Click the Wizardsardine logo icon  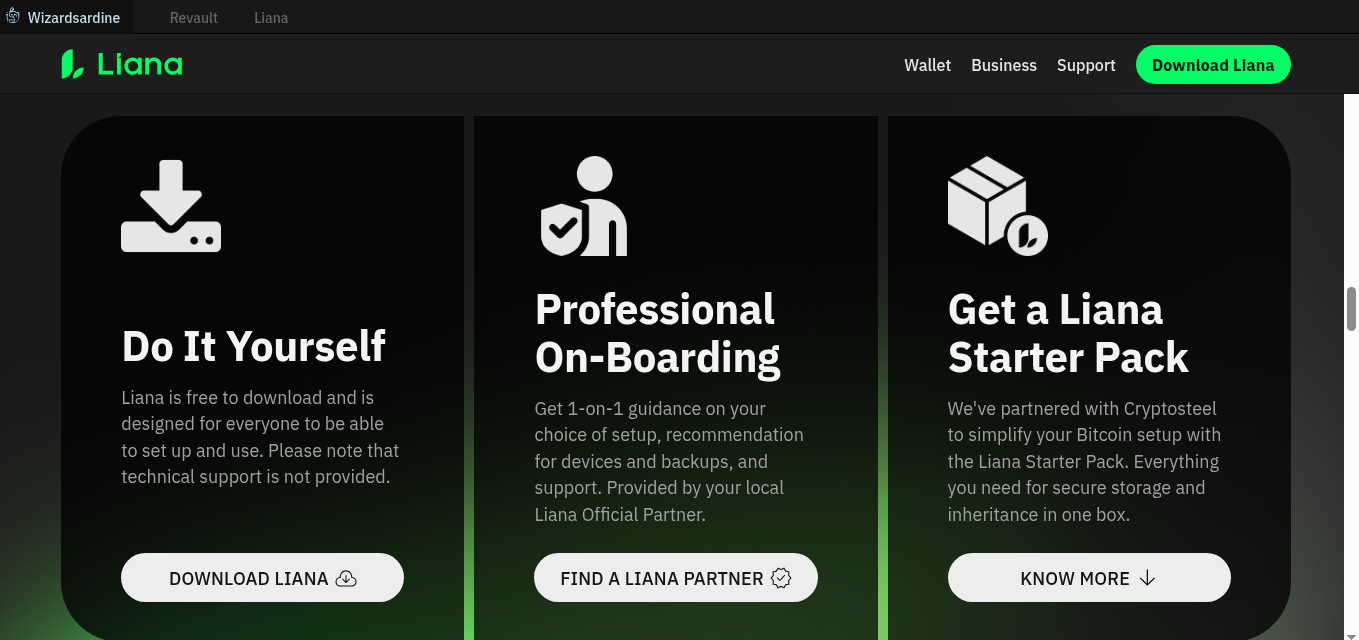(13, 17)
